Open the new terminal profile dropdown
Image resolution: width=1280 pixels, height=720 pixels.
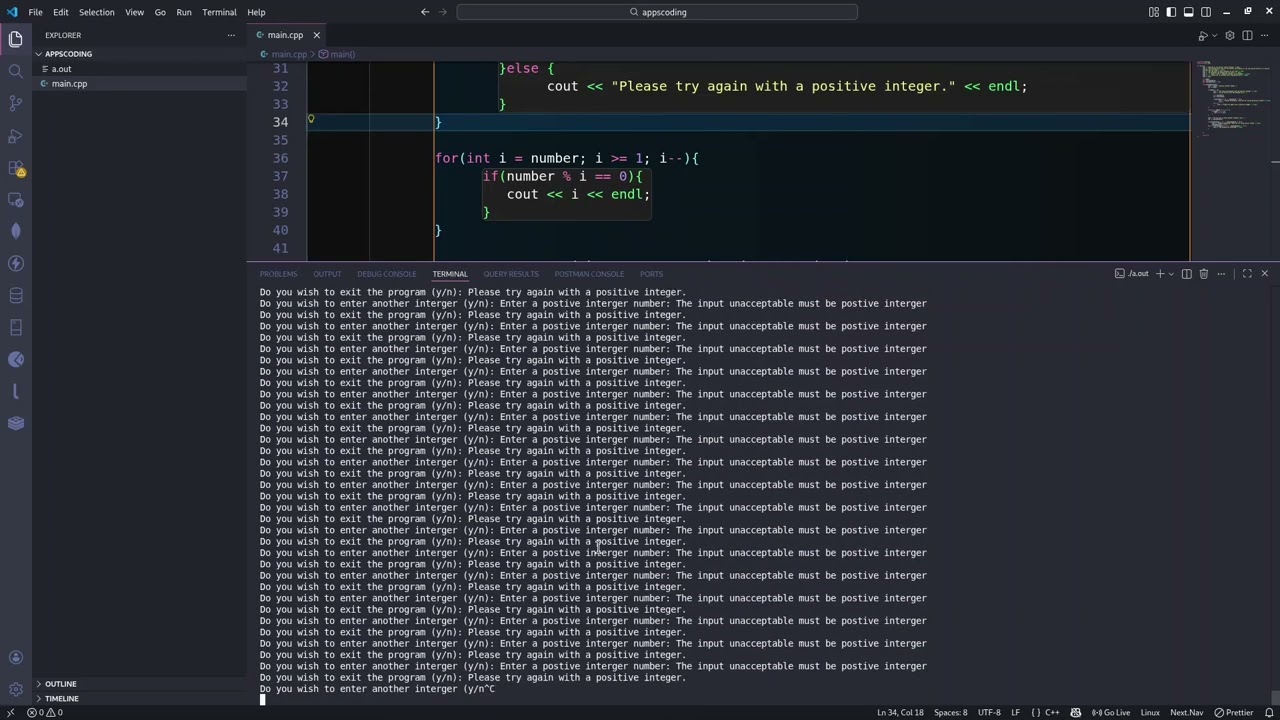[x=1171, y=273]
